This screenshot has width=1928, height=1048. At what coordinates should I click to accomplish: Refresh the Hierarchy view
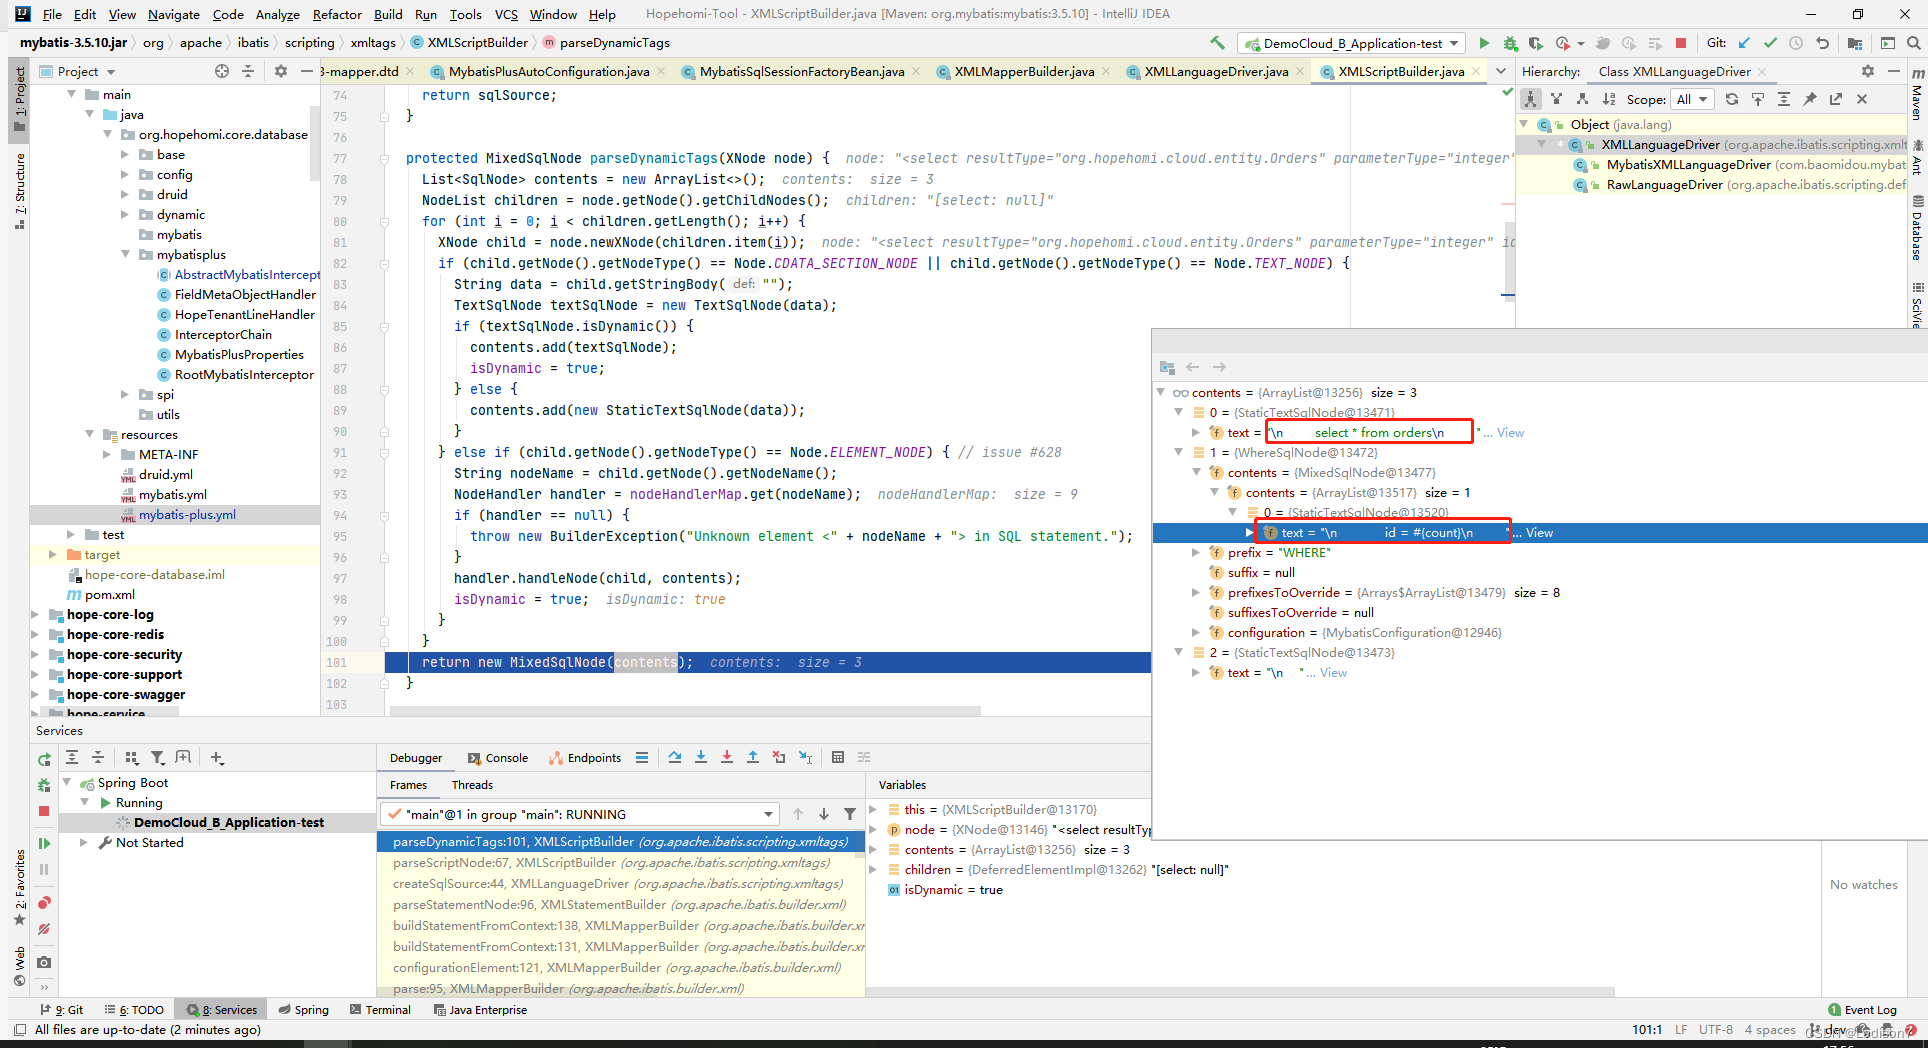point(1732,99)
